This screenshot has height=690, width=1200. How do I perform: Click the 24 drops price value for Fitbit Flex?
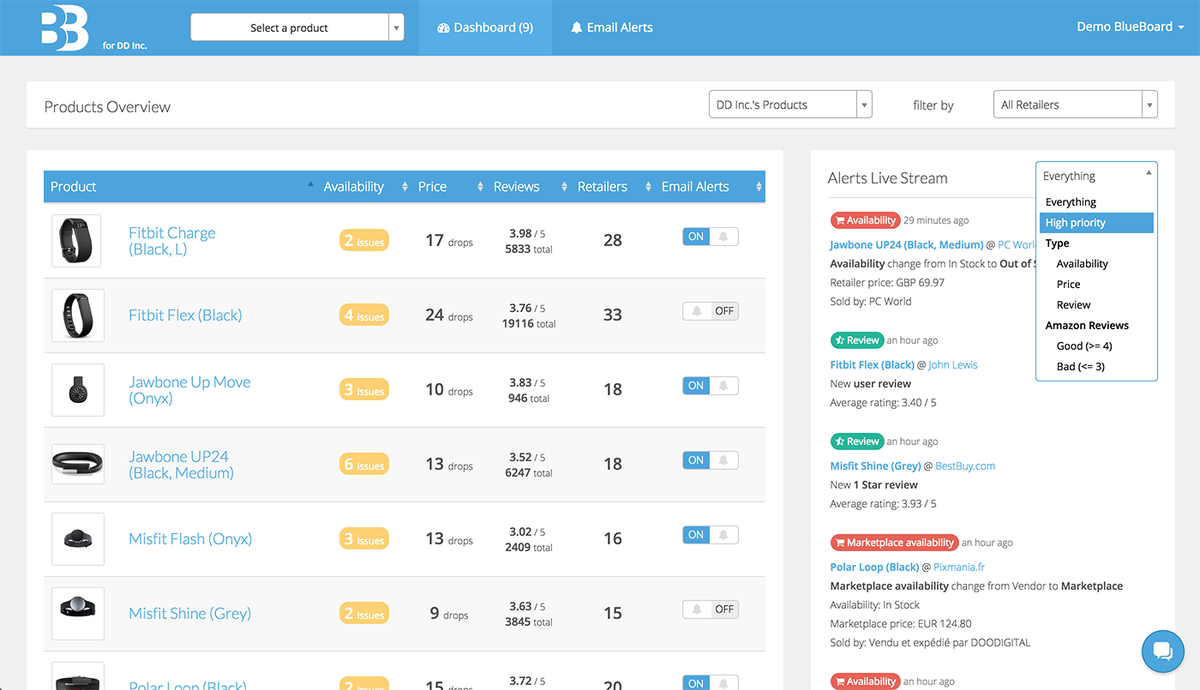449,315
